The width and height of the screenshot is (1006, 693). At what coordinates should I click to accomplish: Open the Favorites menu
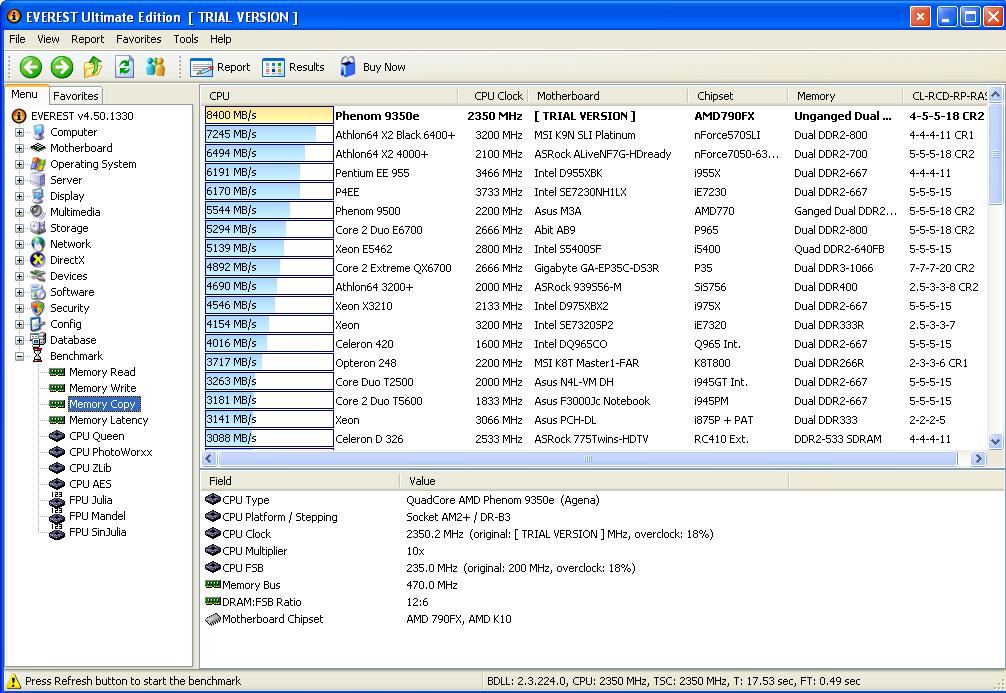pyautogui.click(x=139, y=39)
